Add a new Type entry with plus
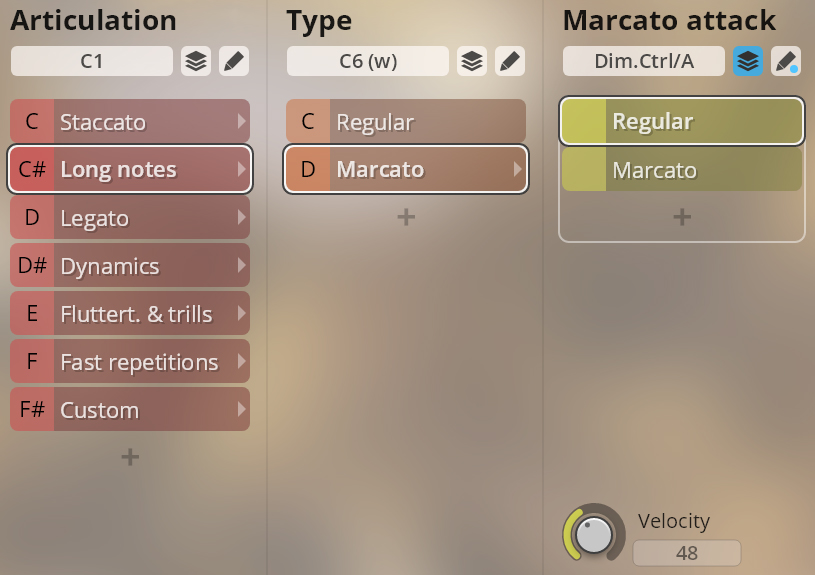Image resolution: width=815 pixels, height=575 pixels. [x=406, y=216]
